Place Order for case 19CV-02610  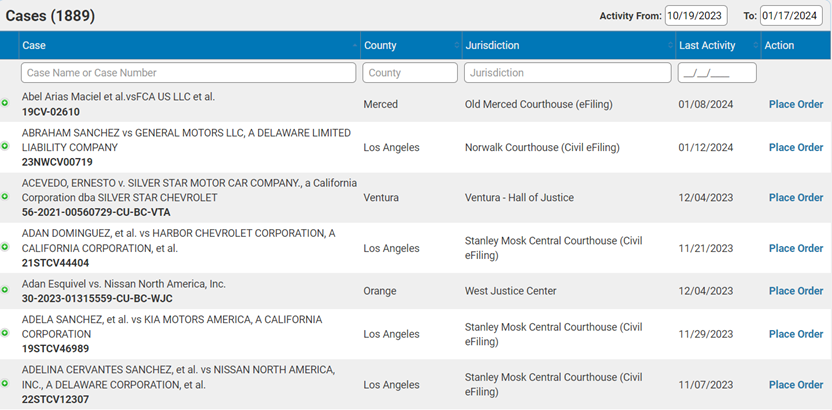(795, 104)
